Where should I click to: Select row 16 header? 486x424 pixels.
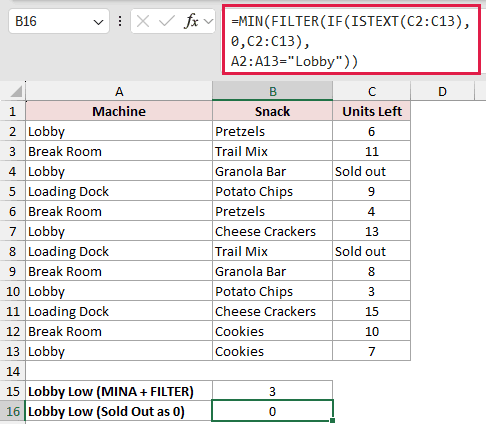(x=13, y=411)
